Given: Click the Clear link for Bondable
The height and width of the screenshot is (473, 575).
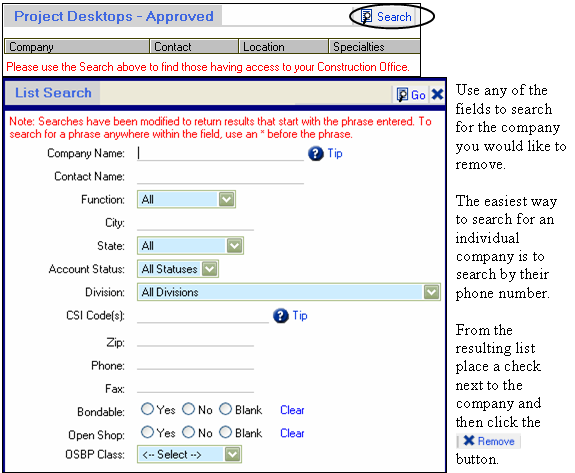Looking at the screenshot, I should 292,410.
